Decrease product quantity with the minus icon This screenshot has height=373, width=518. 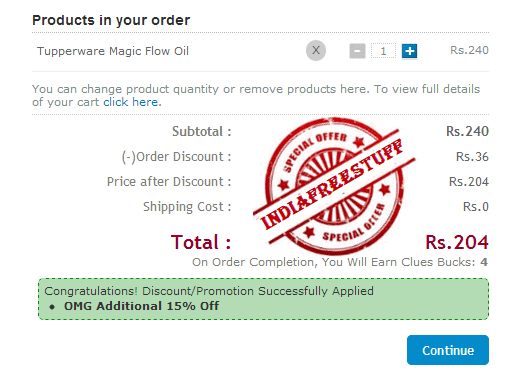coord(357,51)
